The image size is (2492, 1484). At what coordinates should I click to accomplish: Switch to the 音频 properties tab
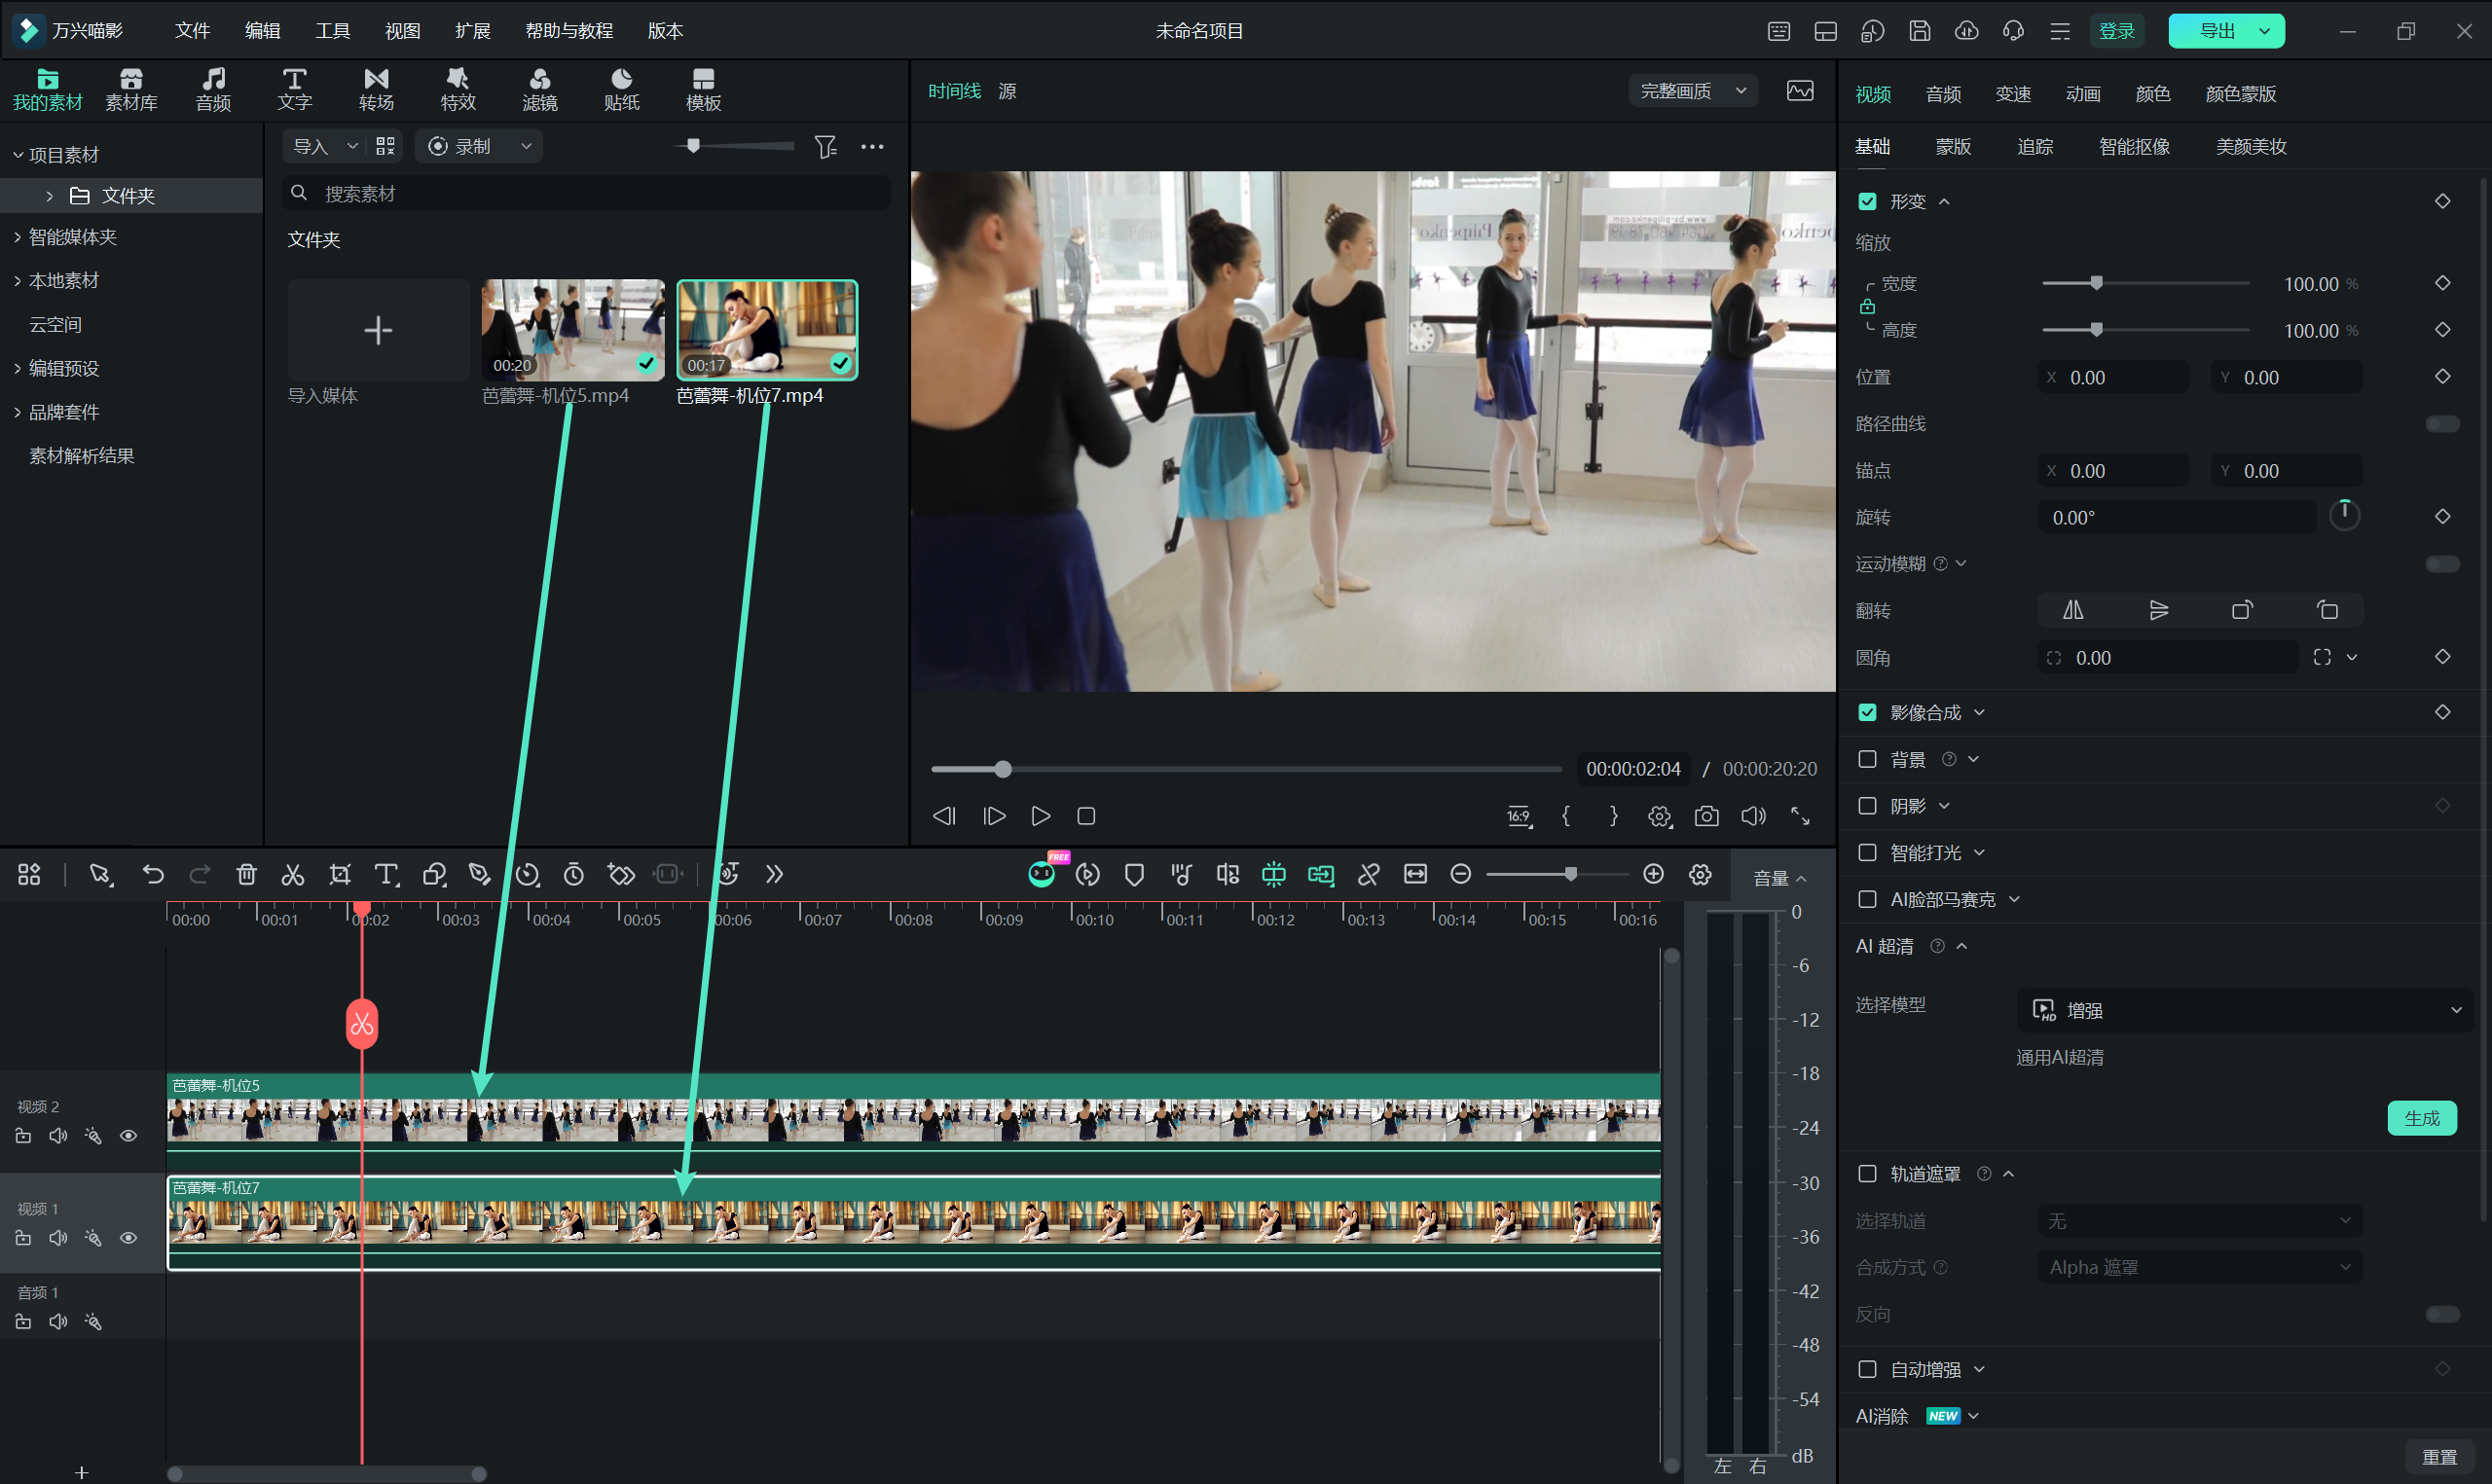tap(1943, 94)
